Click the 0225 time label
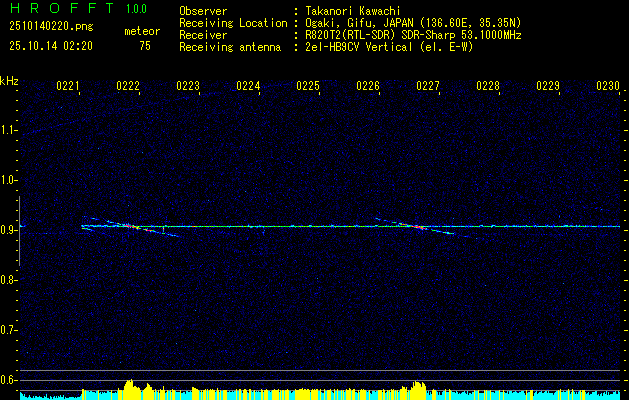Viewport: 629px width, 400px height. (308, 86)
